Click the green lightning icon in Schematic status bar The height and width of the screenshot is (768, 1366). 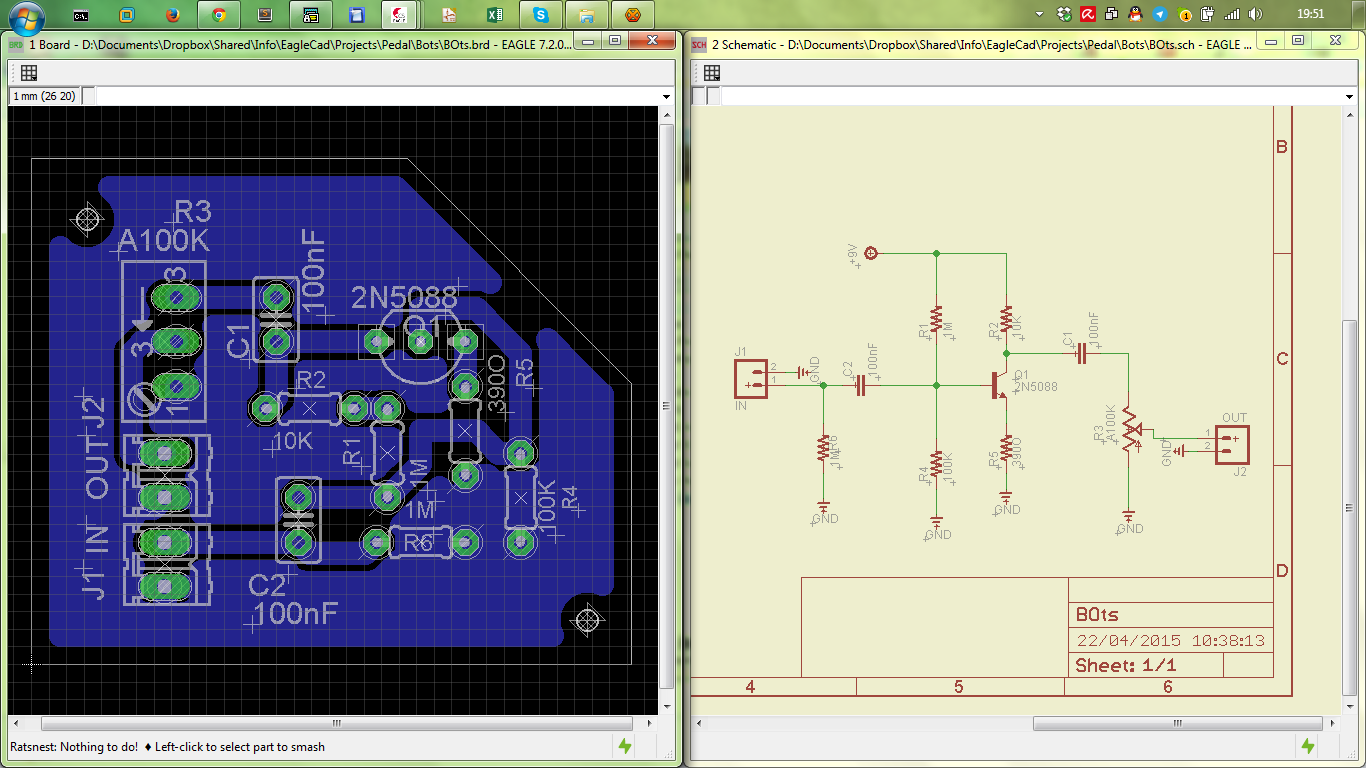pyautogui.click(x=1308, y=746)
